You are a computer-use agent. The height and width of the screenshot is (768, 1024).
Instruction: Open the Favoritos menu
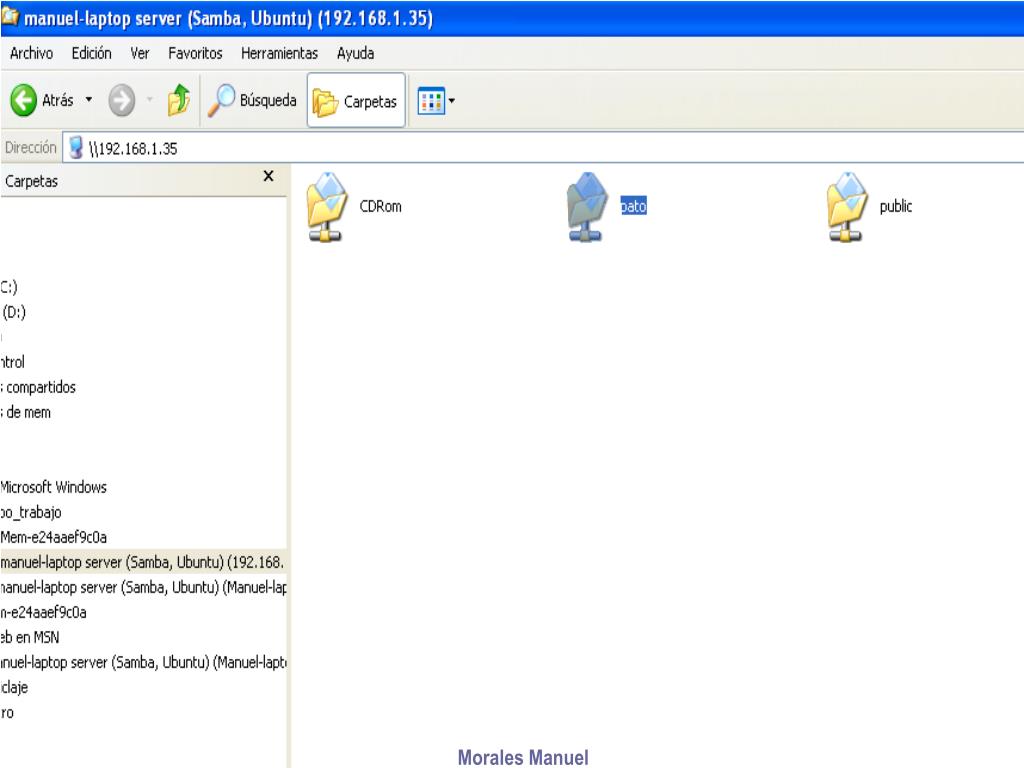[x=195, y=54]
